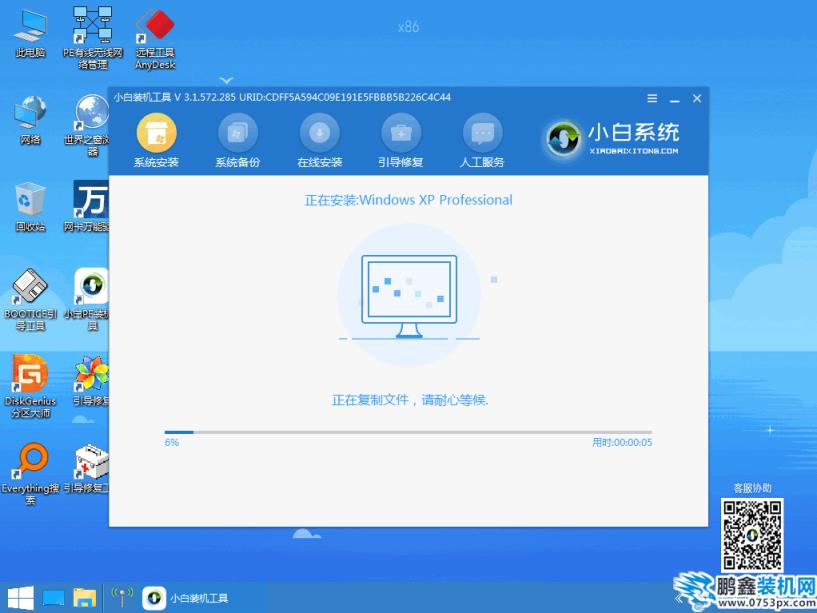Screen dimensions: 817x613
Task: Click the 6% progress label
Action: click(172, 443)
